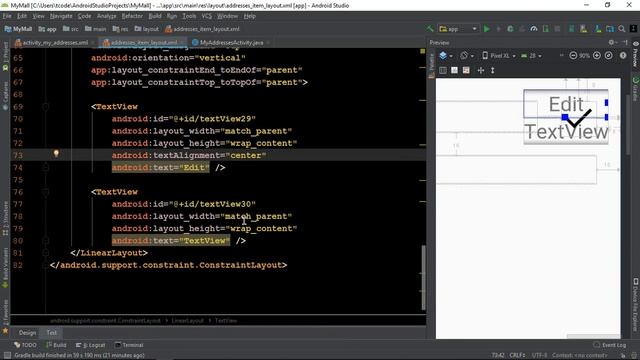Select Design view mode in preview toolbar

pyautogui.click(x=443, y=70)
